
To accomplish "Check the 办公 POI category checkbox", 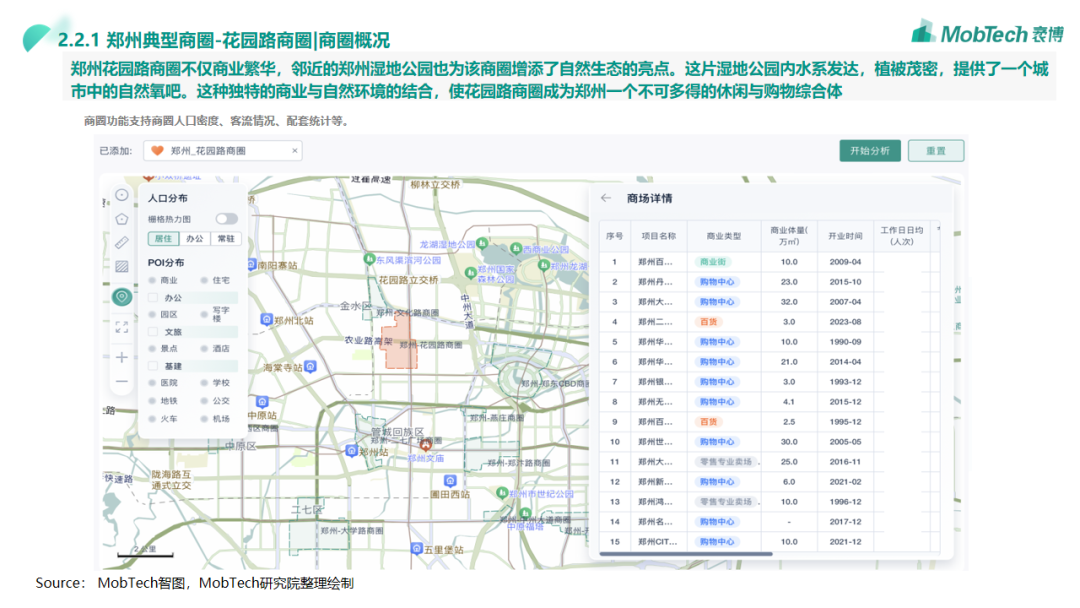I will pyautogui.click(x=153, y=298).
